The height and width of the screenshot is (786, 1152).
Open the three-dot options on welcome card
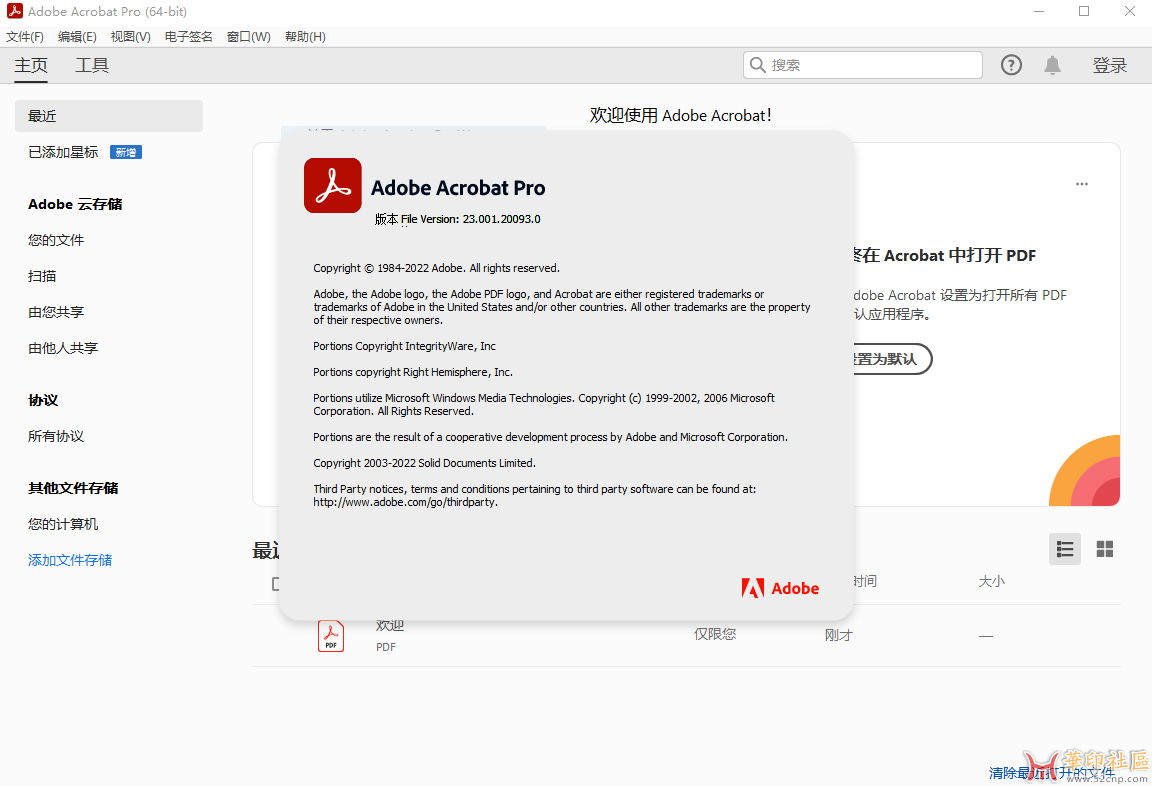coord(1081,184)
